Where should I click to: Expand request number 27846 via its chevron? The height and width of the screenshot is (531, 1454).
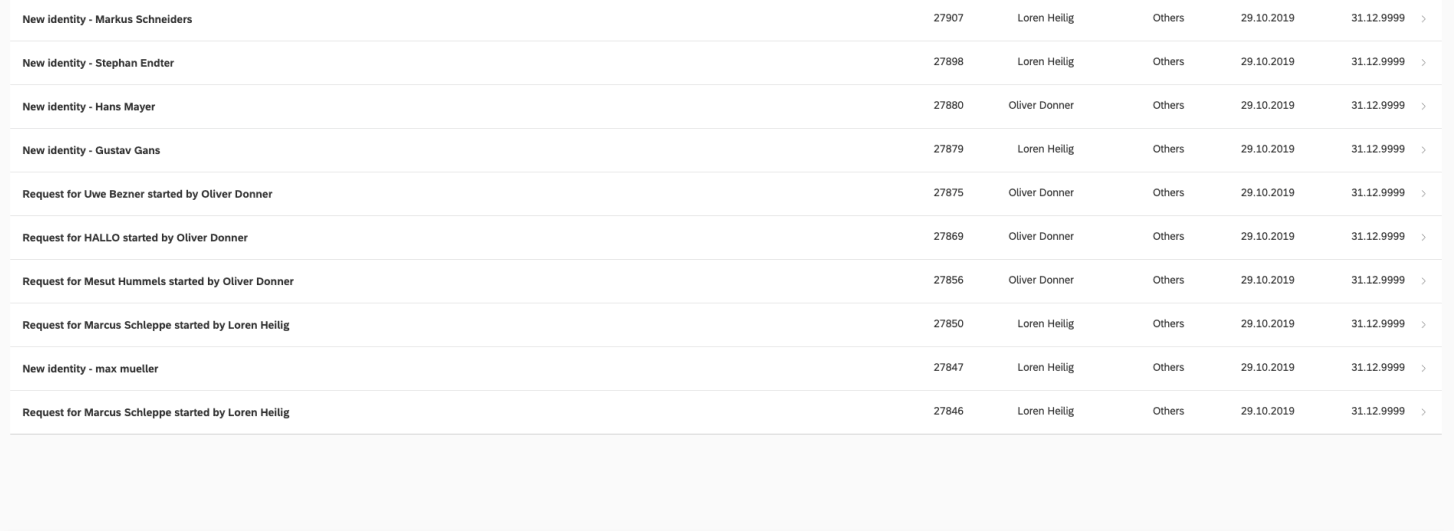coord(1423,412)
